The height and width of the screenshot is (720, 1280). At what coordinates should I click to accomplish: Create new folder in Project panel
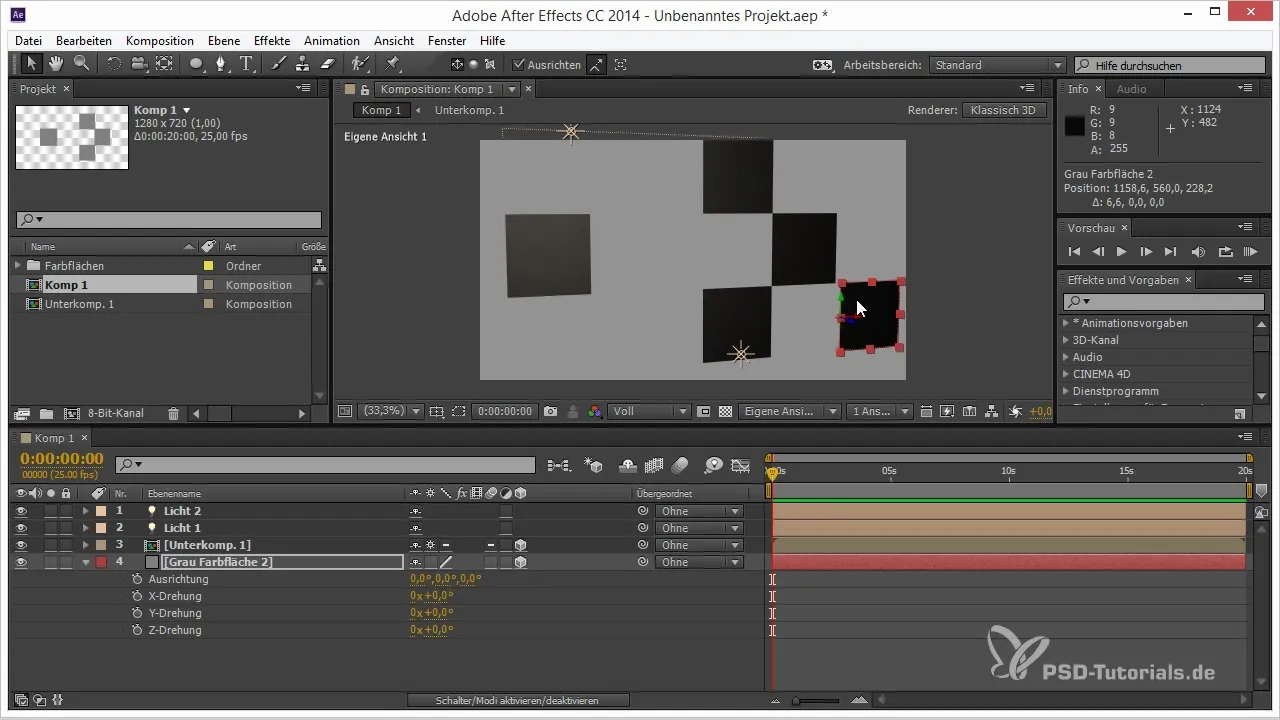46,413
